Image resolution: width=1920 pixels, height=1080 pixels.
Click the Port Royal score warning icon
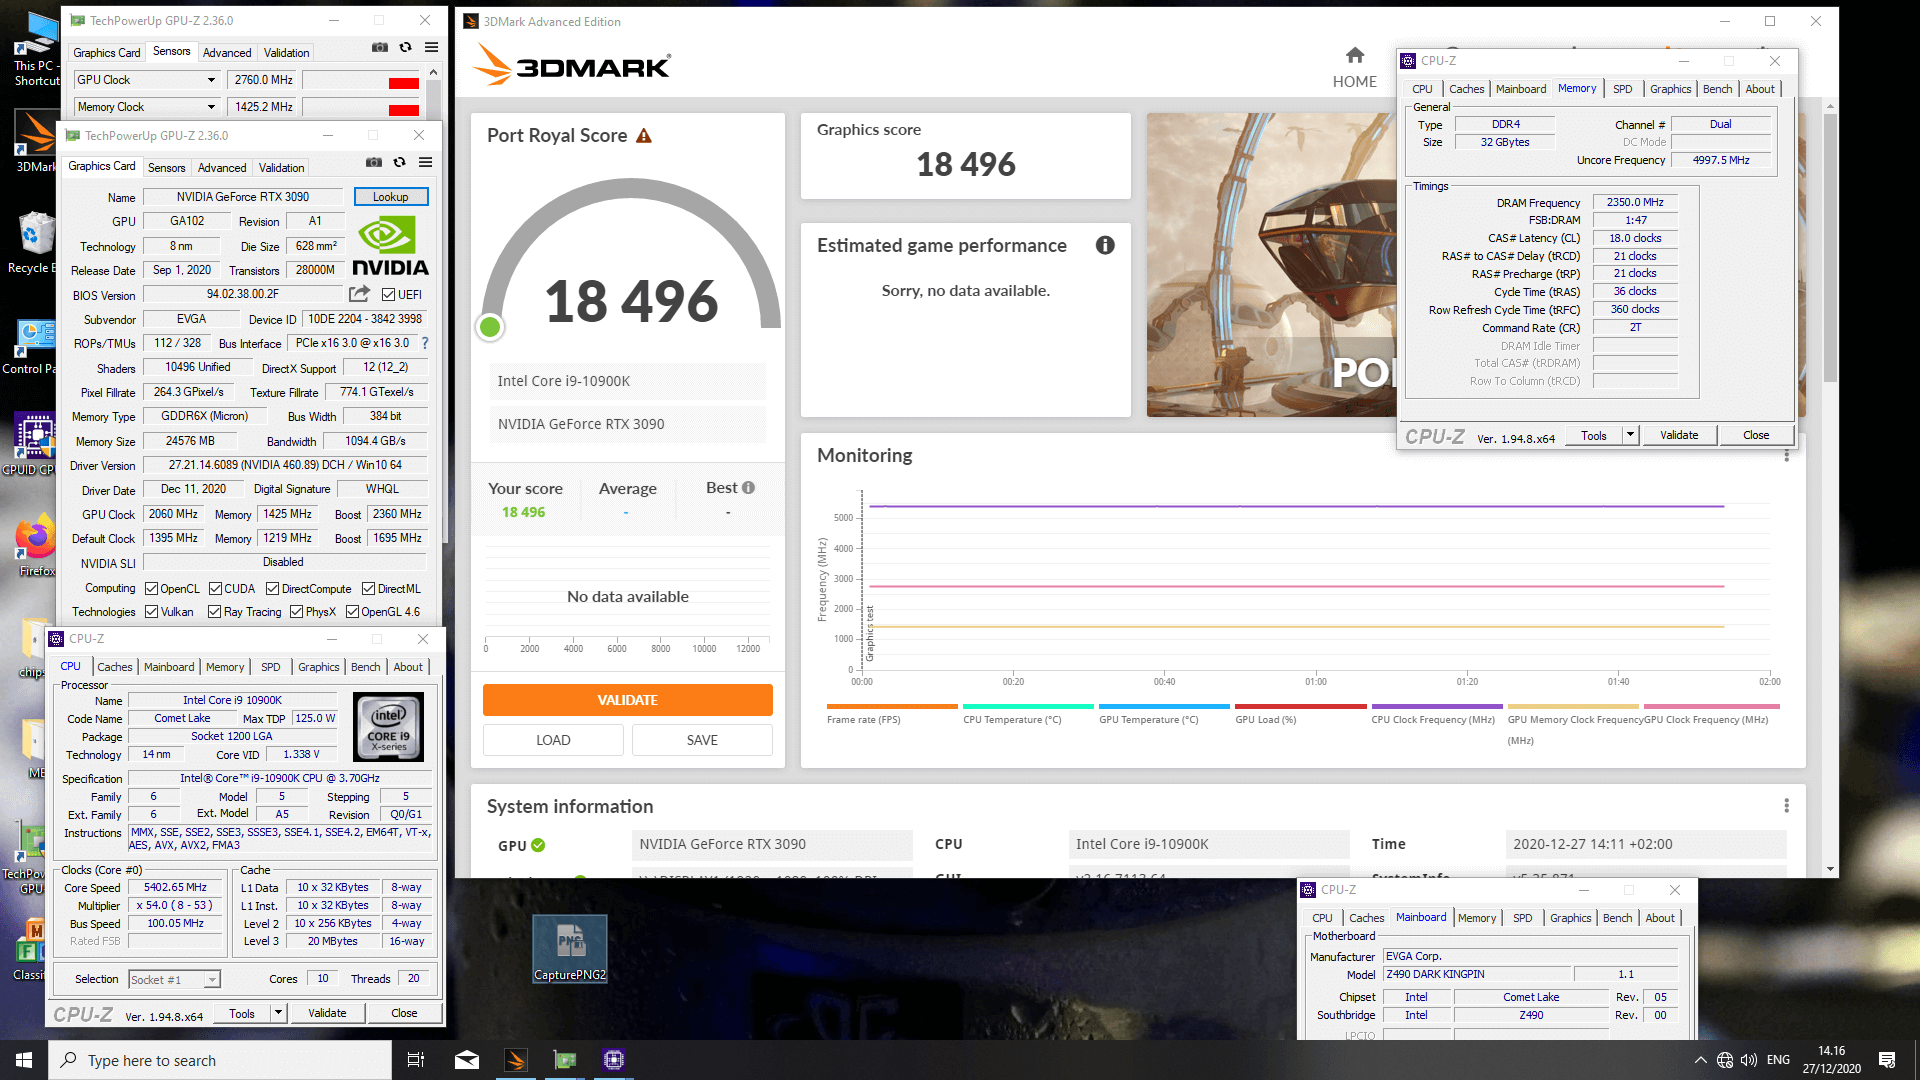(x=644, y=136)
